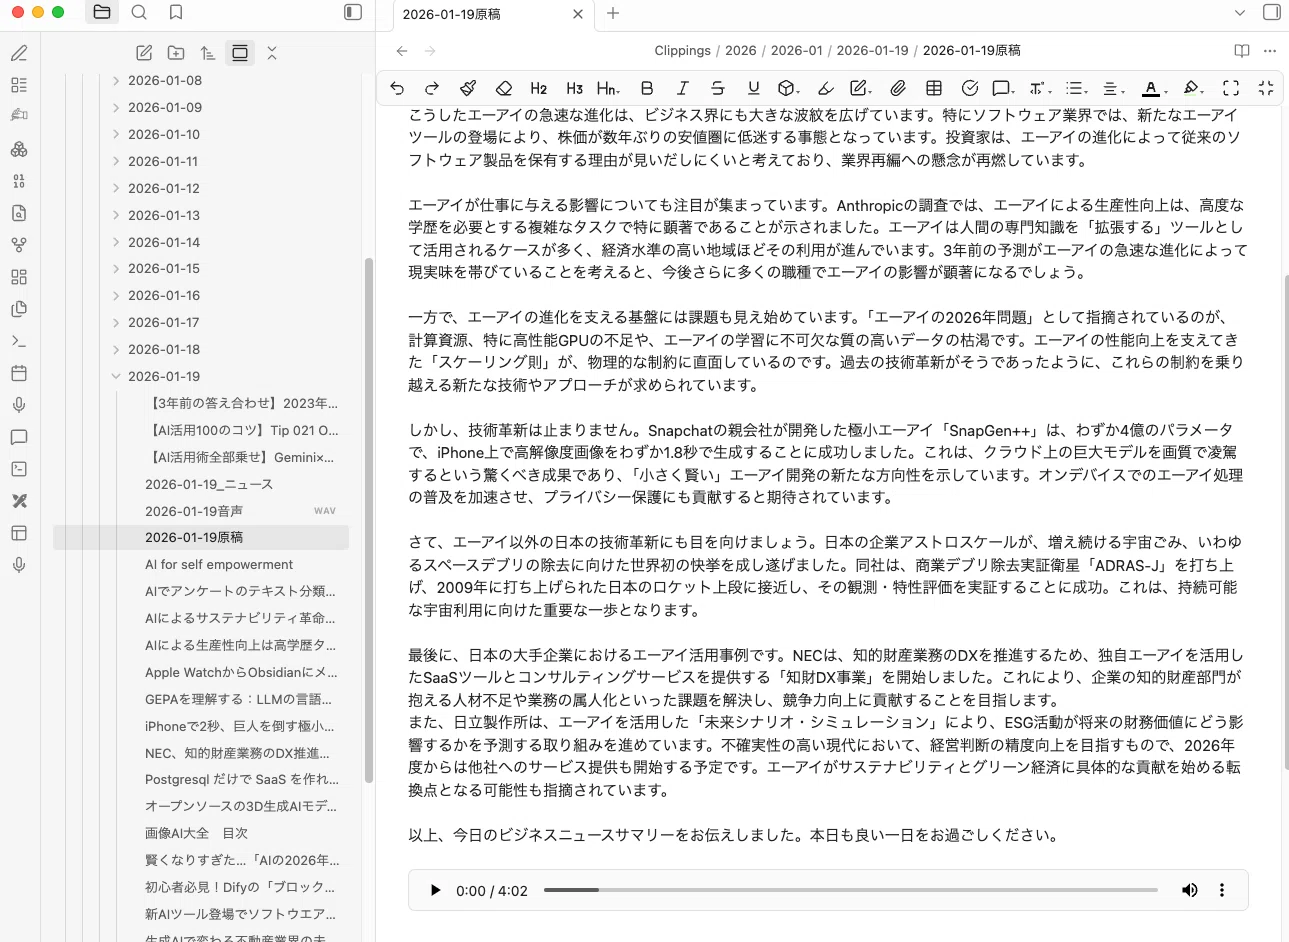Go to the Clippings breadcrumb folder

pos(682,50)
